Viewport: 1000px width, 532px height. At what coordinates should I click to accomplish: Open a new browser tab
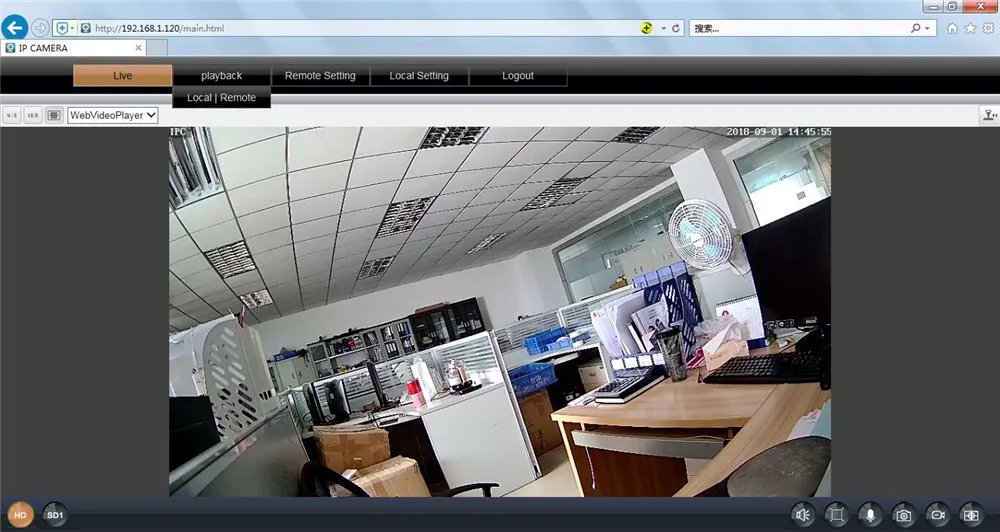click(157, 48)
